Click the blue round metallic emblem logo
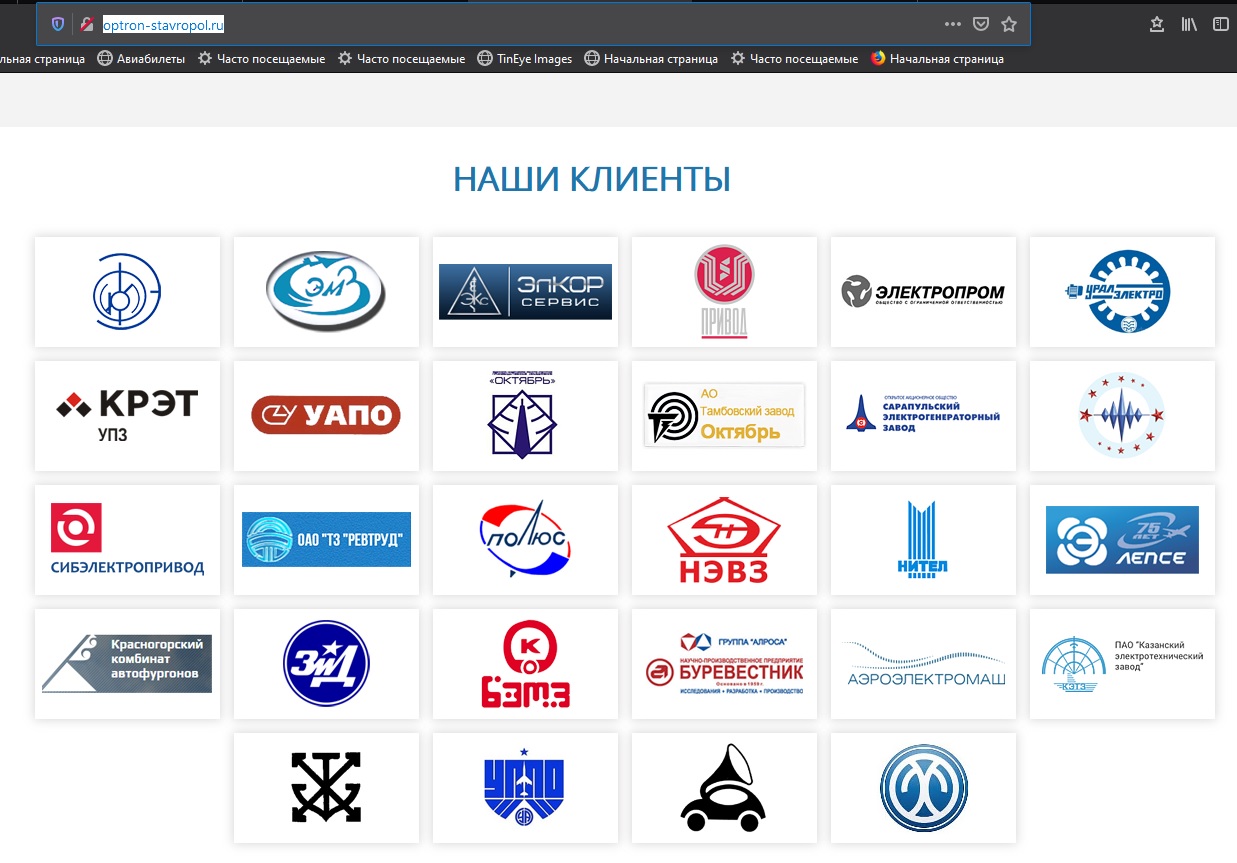The image size is (1237, 863). click(x=923, y=788)
